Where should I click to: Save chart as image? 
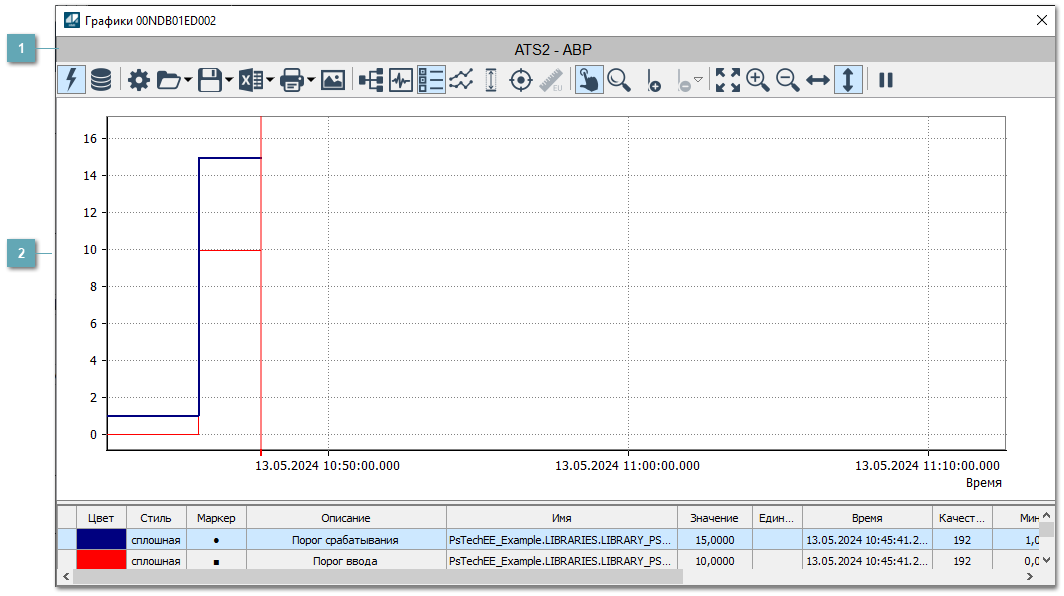click(333, 80)
